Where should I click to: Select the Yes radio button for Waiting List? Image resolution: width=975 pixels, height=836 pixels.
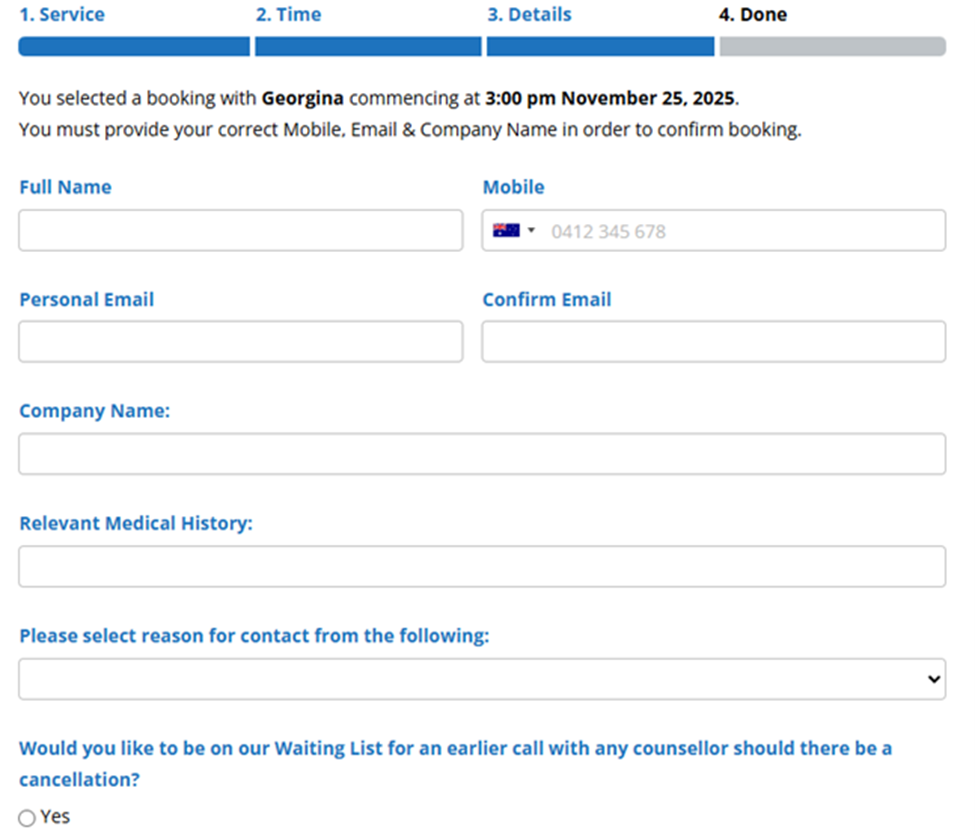coord(27,818)
